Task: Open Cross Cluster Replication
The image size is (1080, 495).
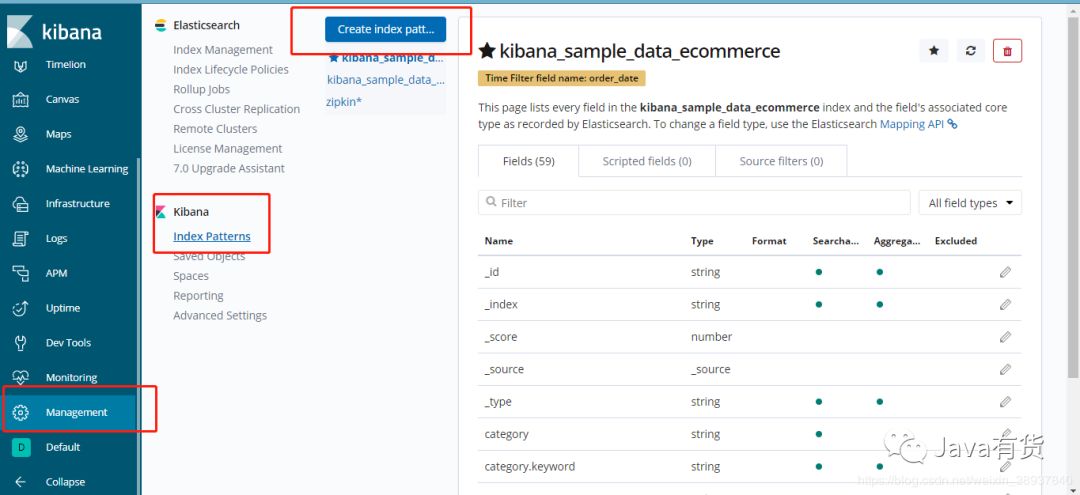Action: (236, 109)
